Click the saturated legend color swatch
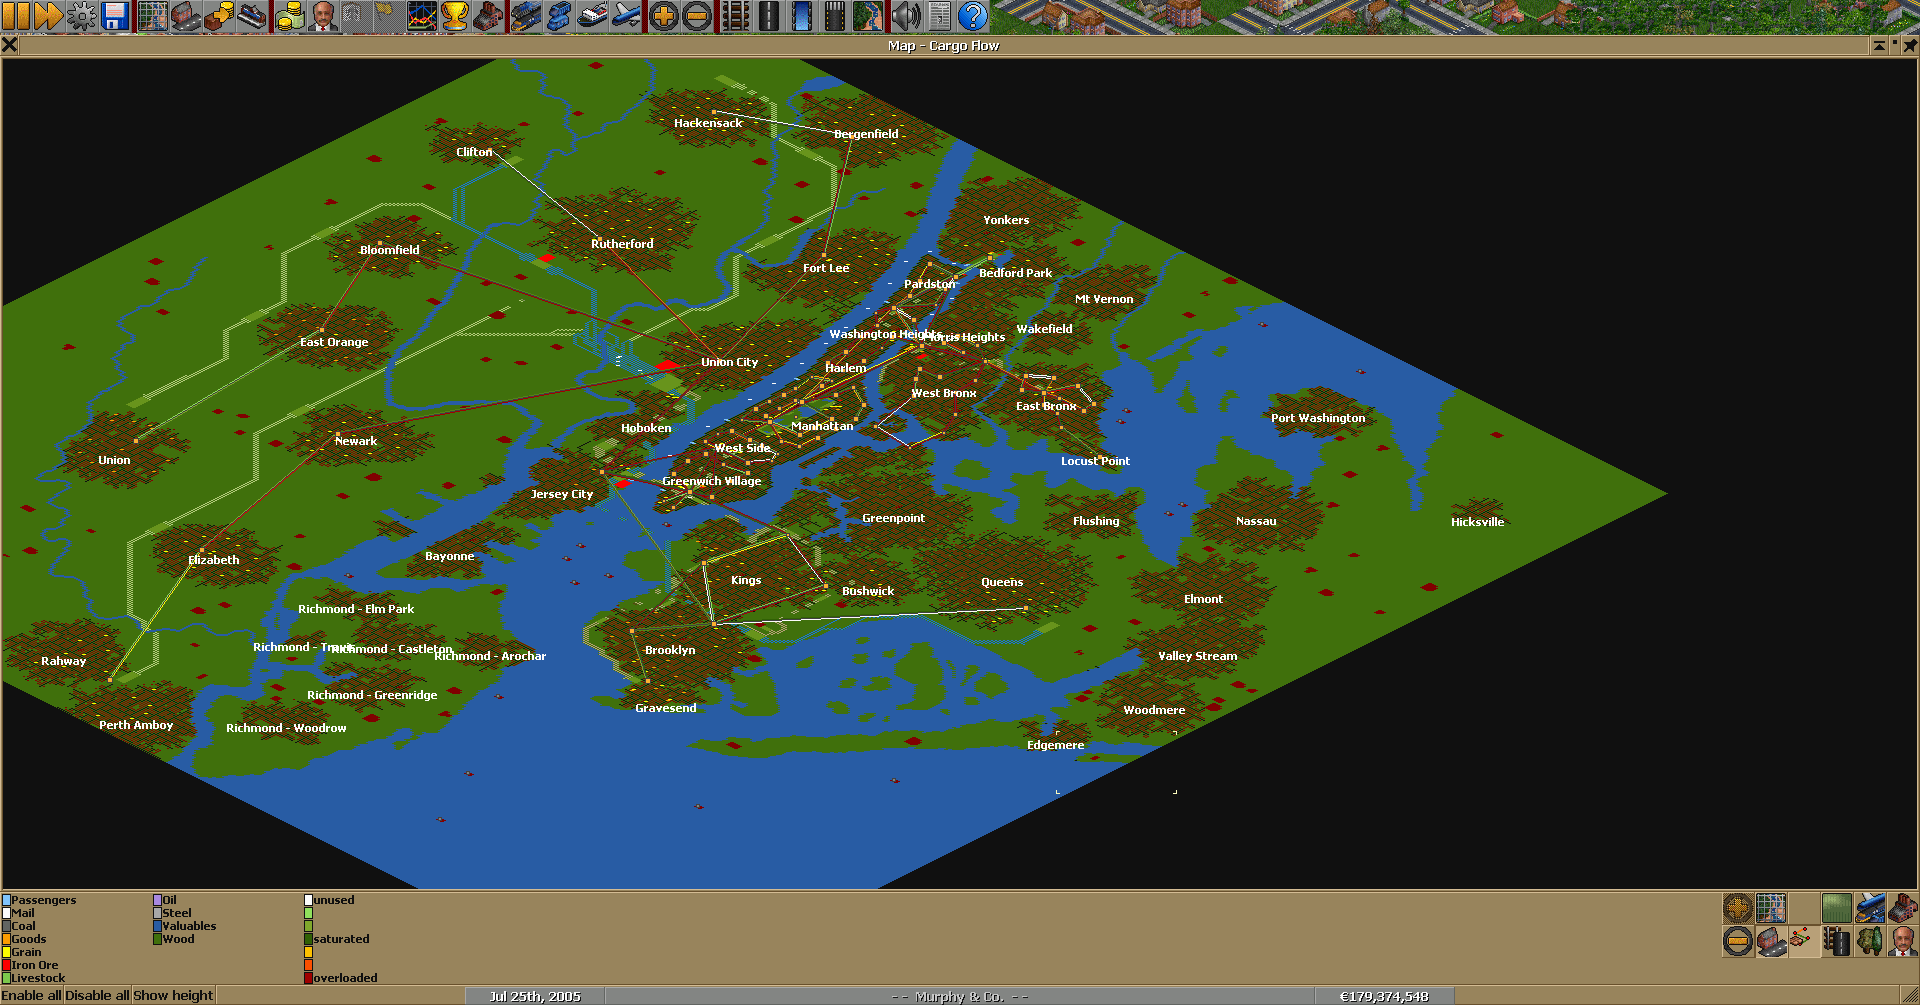Image resolution: width=1920 pixels, height=1005 pixels. click(309, 939)
